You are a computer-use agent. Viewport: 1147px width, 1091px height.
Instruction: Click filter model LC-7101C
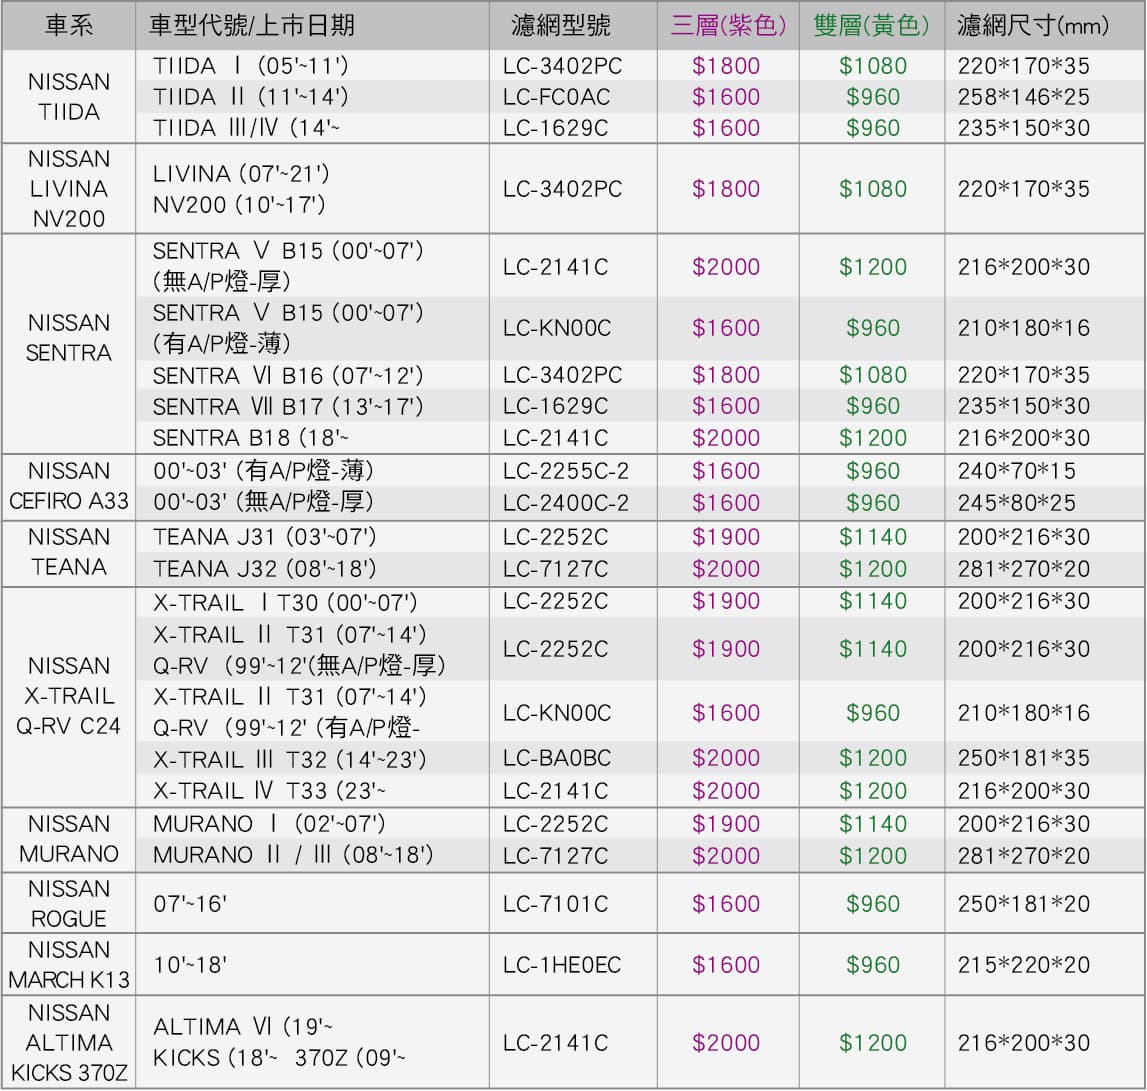tap(555, 904)
